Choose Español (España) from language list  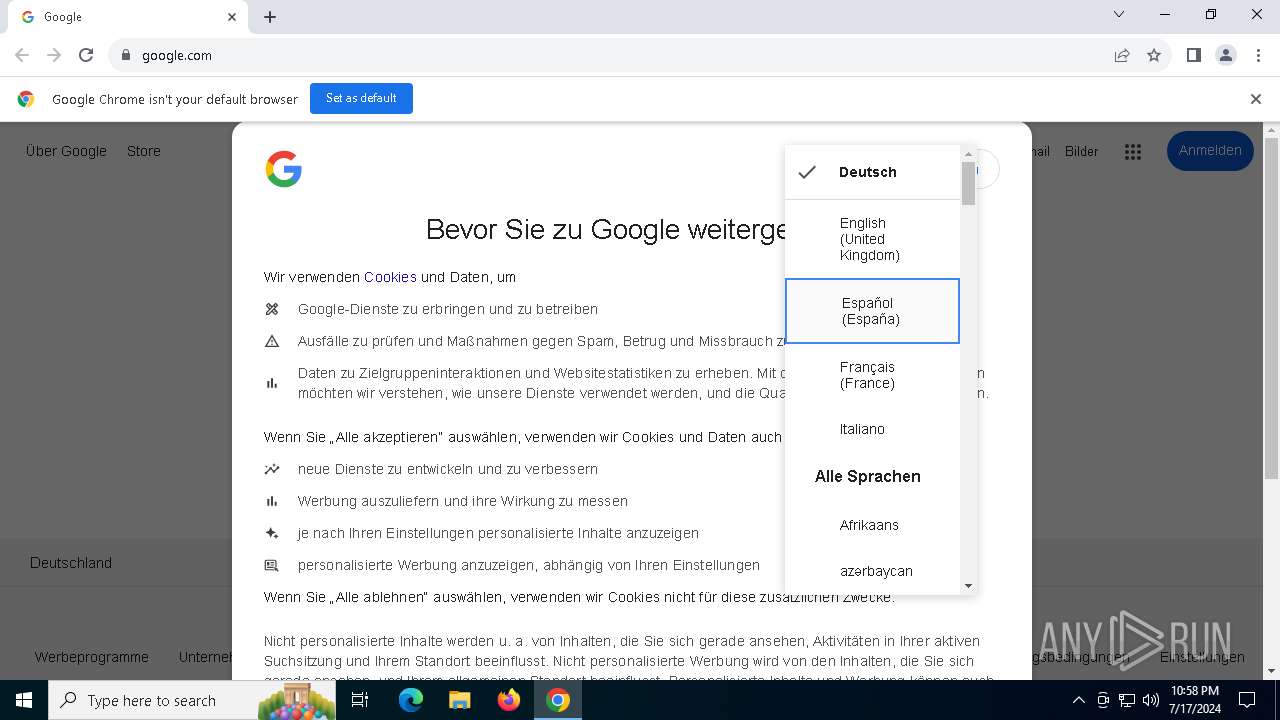pyautogui.click(x=872, y=311)
